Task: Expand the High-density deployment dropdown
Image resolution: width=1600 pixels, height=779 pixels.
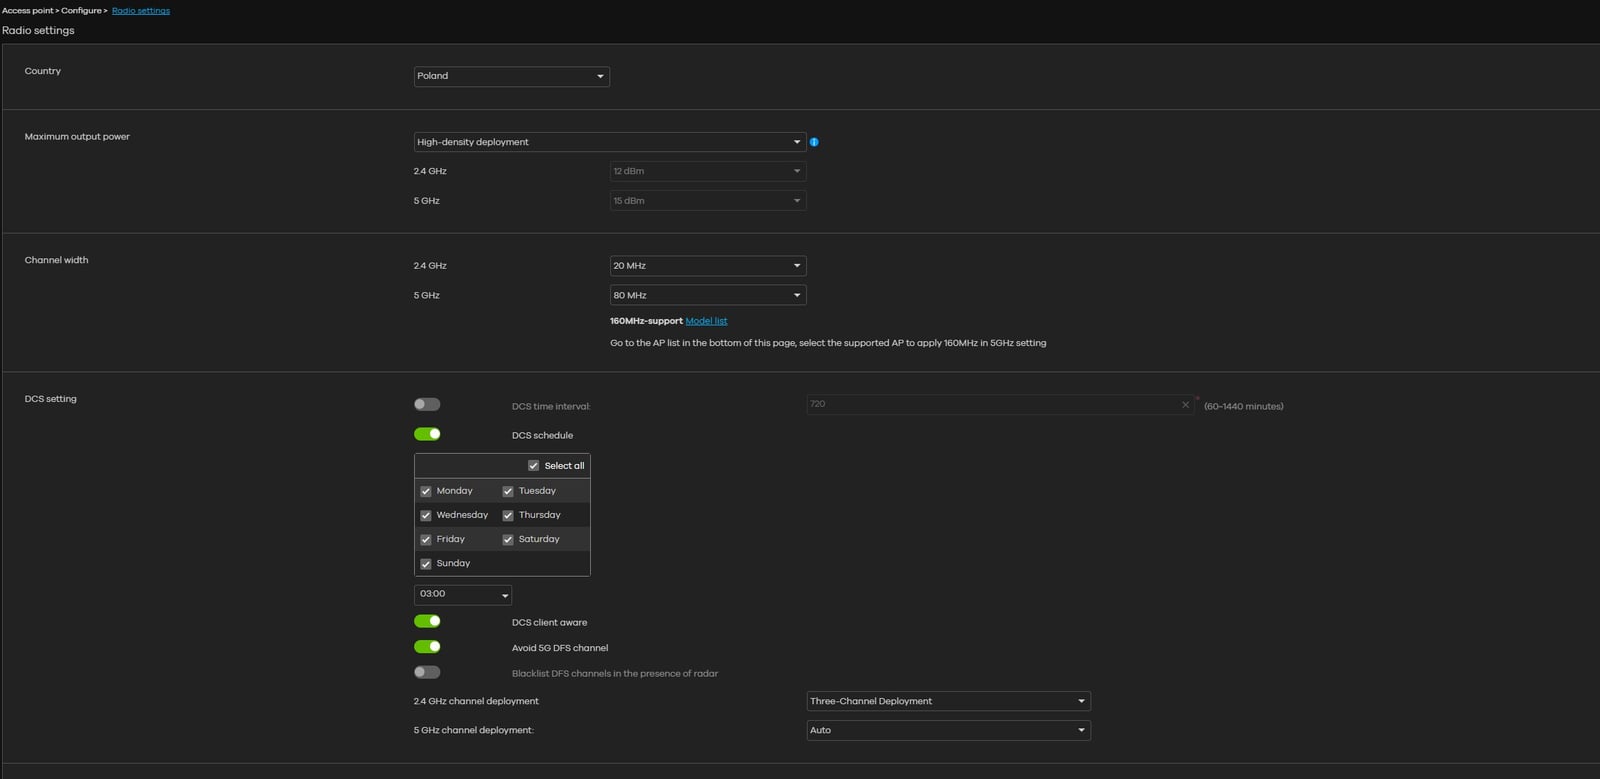Action: (x=609, y=142)
